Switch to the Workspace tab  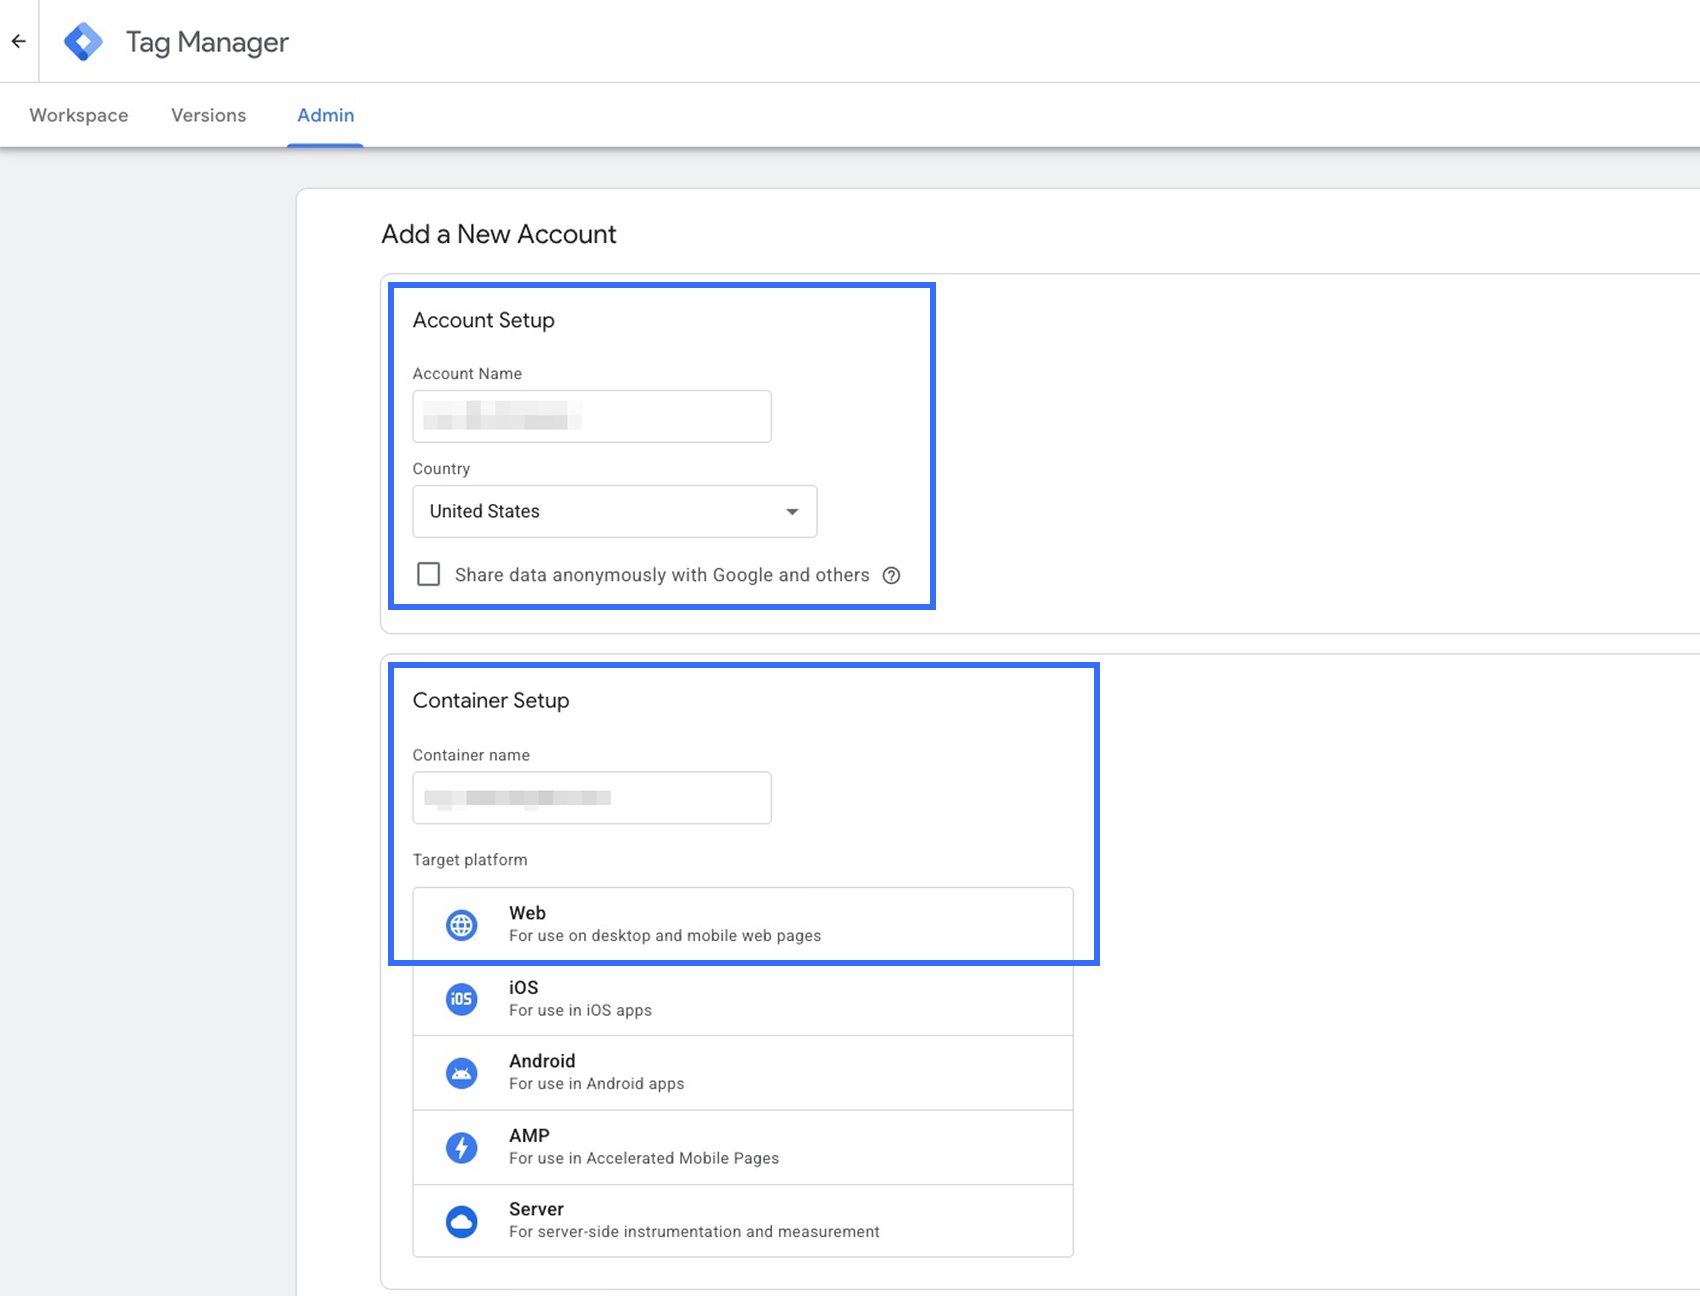pyautogui.click(x=79, y=115)
